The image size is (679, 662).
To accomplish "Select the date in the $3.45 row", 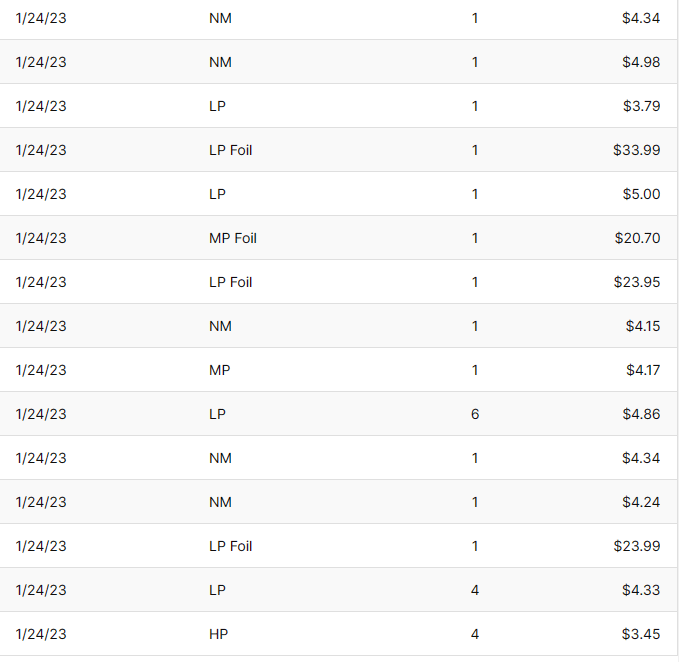I will coord(41,634).
